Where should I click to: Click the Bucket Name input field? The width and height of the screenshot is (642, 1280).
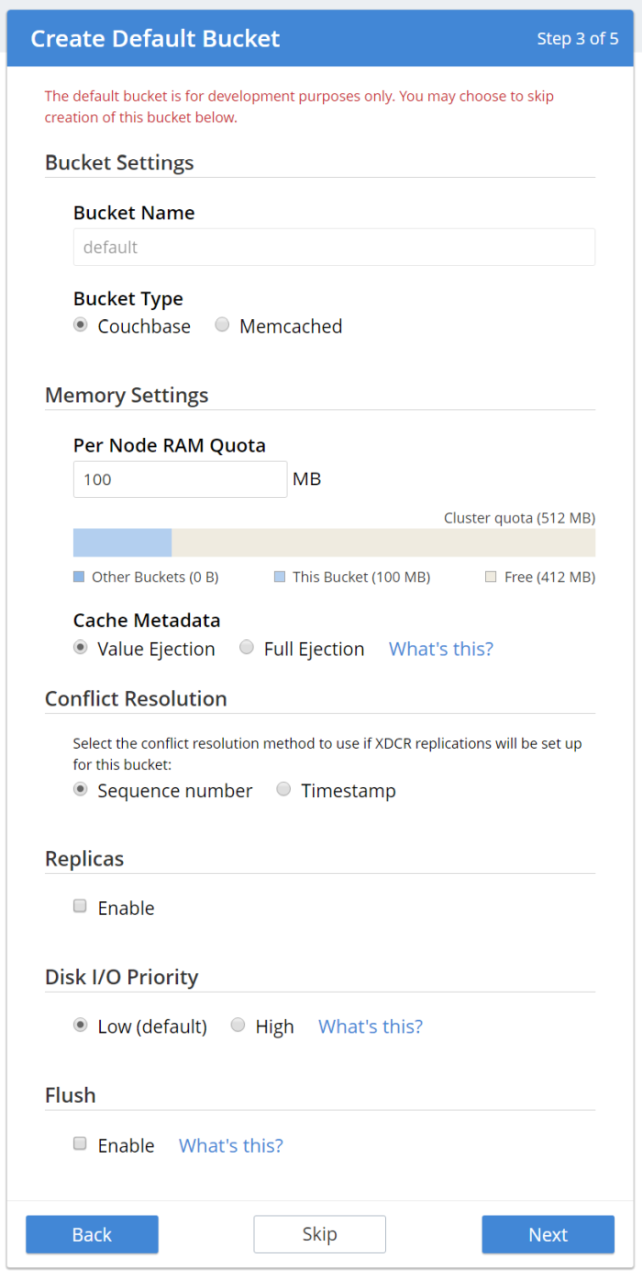333,246
